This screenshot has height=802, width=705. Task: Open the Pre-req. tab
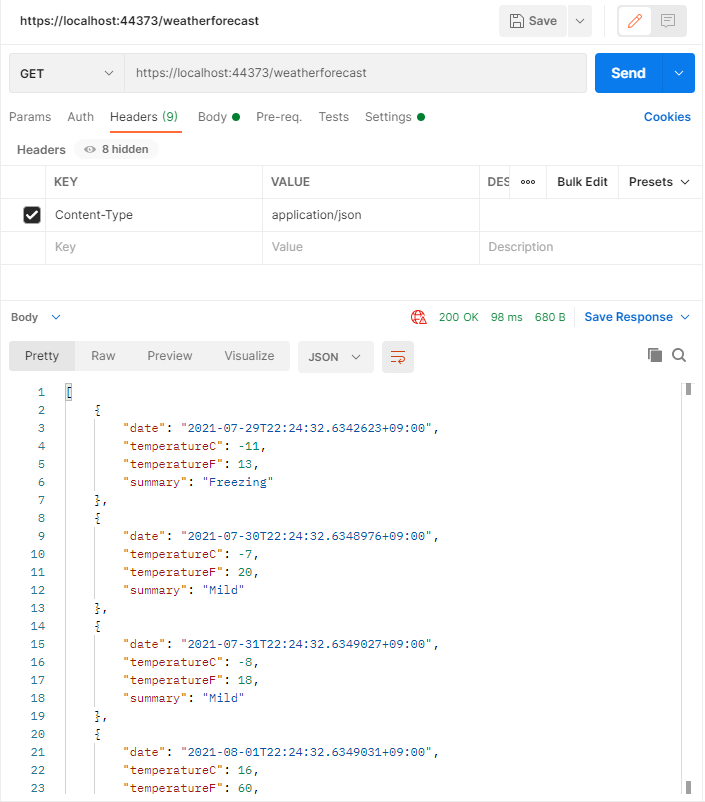tap(279, 117)
